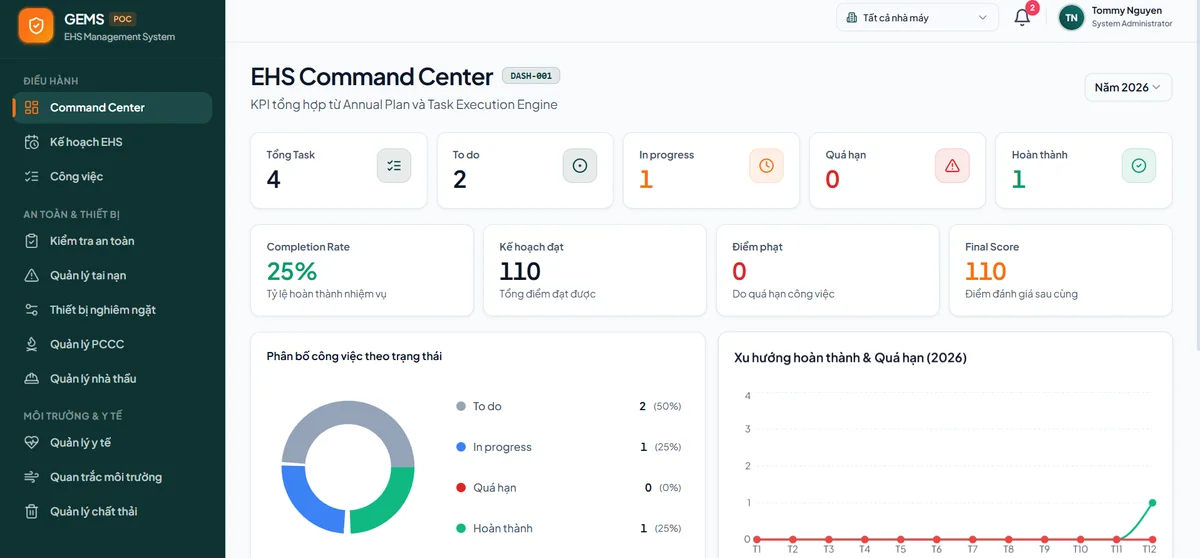Click the red Quá hạn legend dot
This screenshot has height=558, width=1200.
(x=461, y=488)
